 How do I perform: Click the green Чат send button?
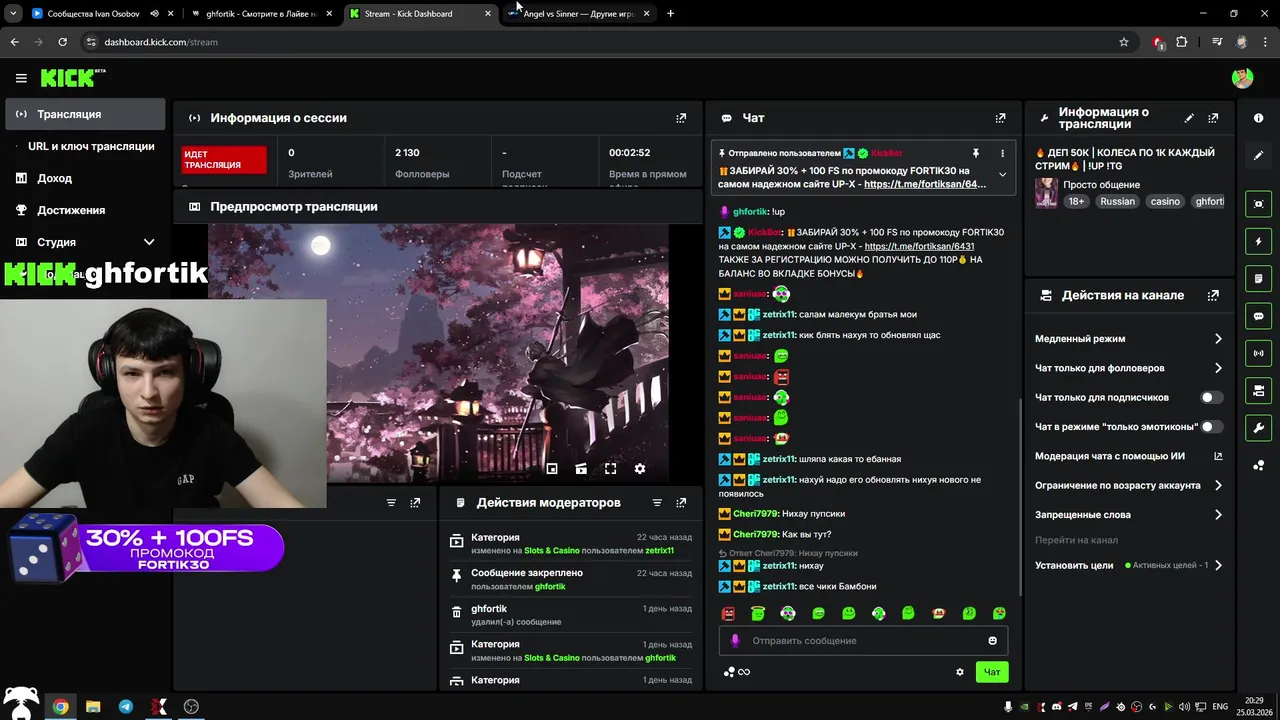click(x=992, y=672)
